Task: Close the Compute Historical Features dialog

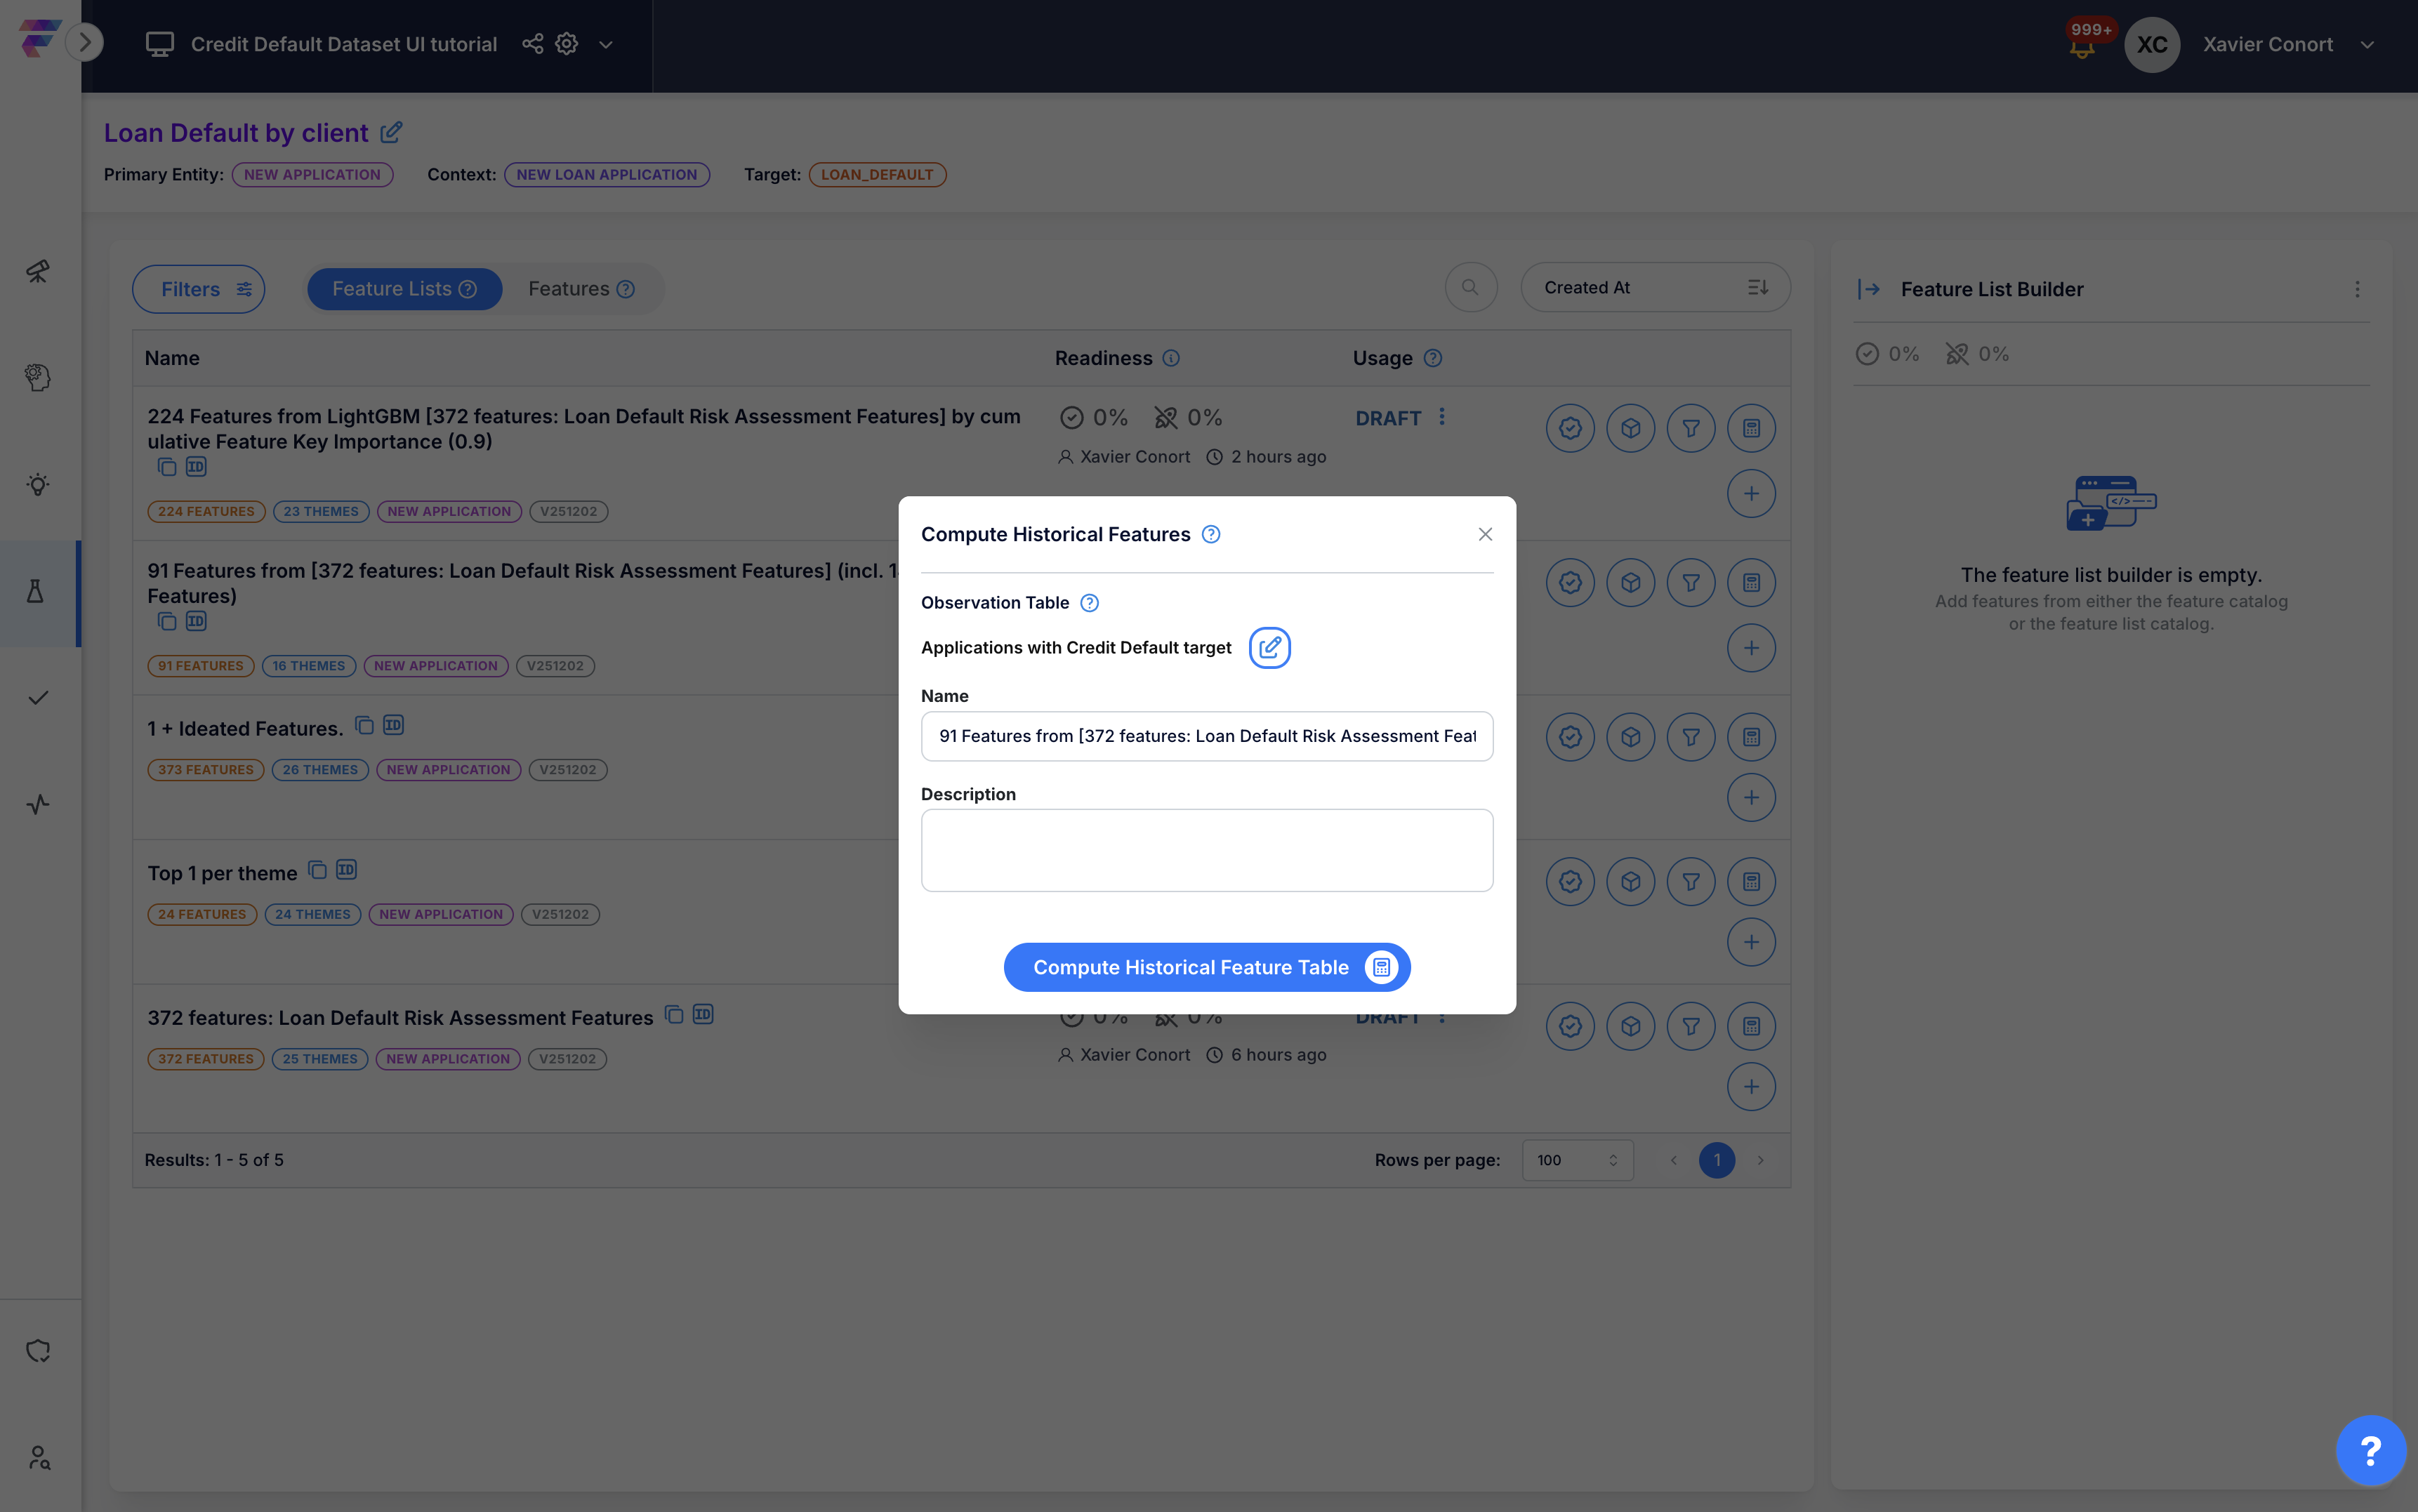Action: click(x=1485, y=534)
